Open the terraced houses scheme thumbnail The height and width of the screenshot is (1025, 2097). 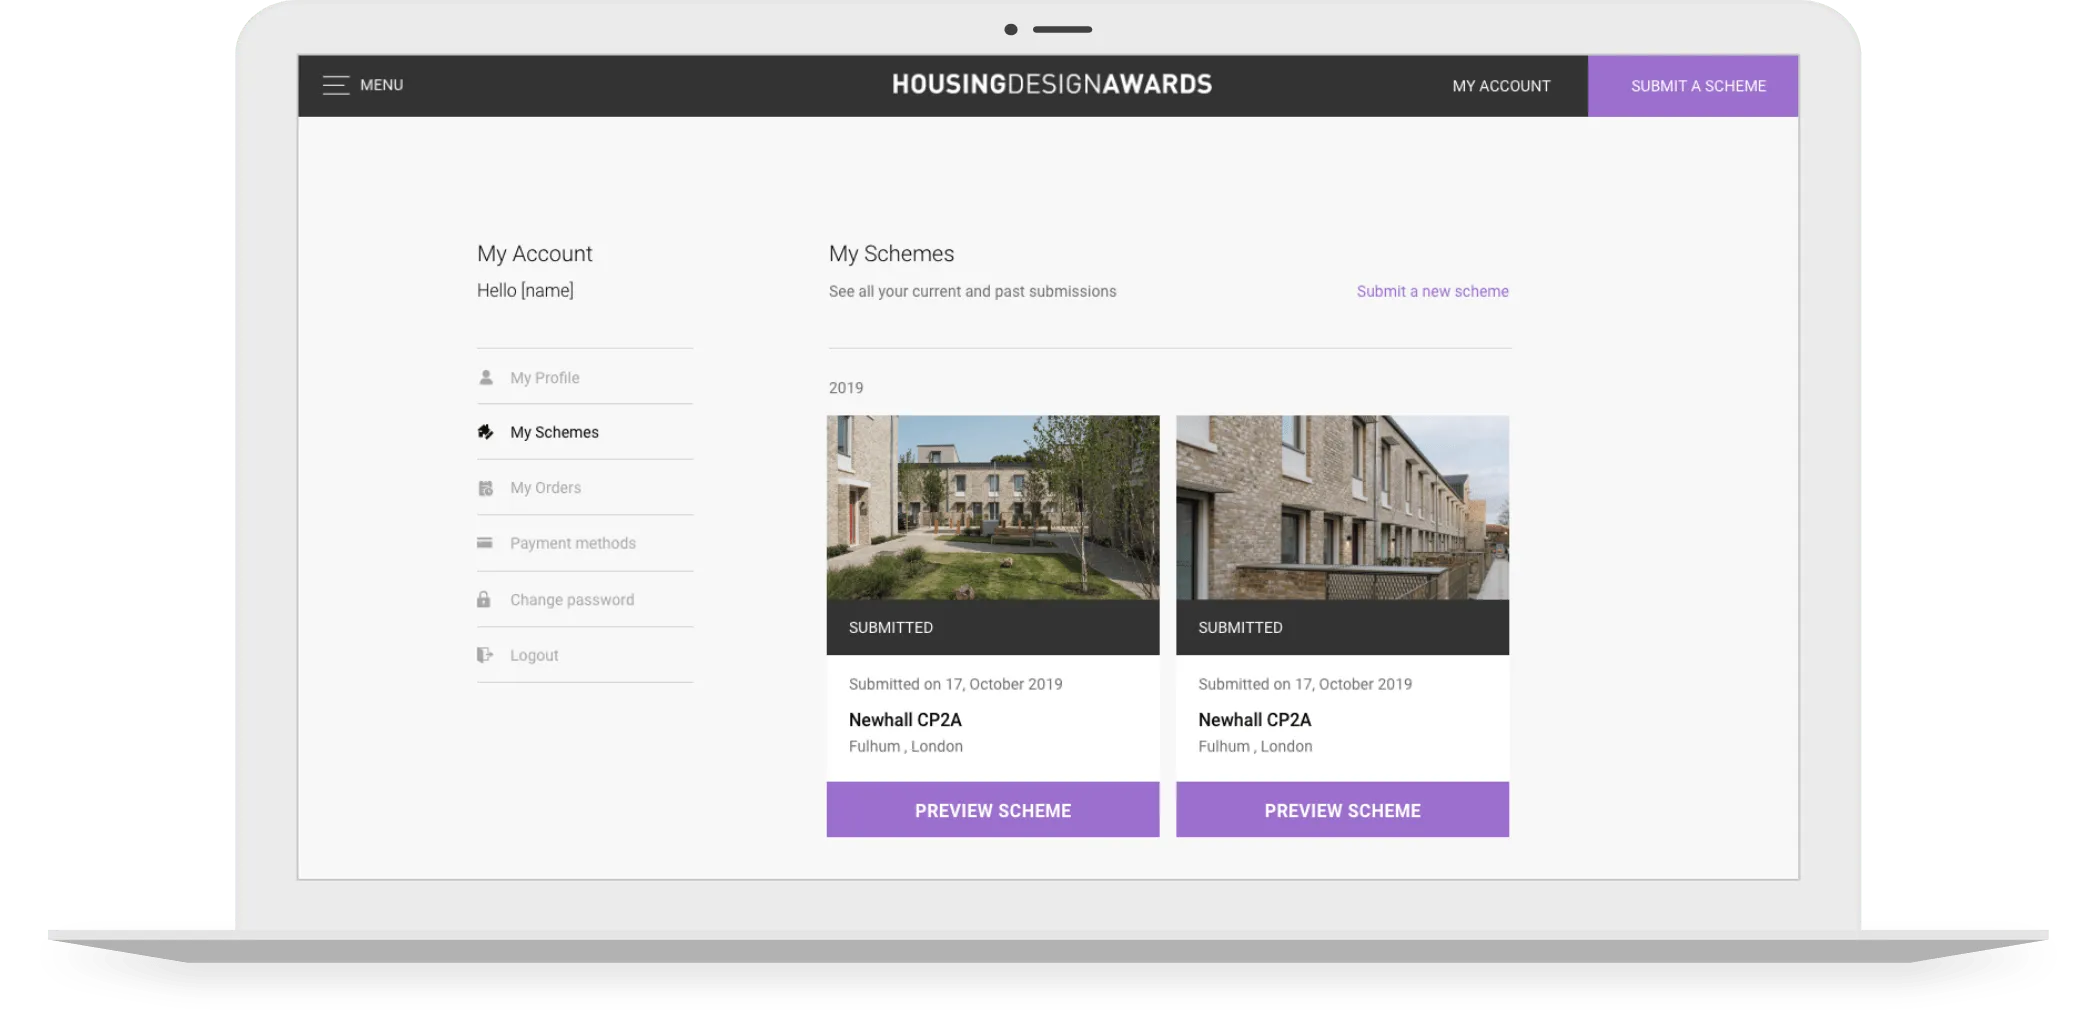[1343, 508]
